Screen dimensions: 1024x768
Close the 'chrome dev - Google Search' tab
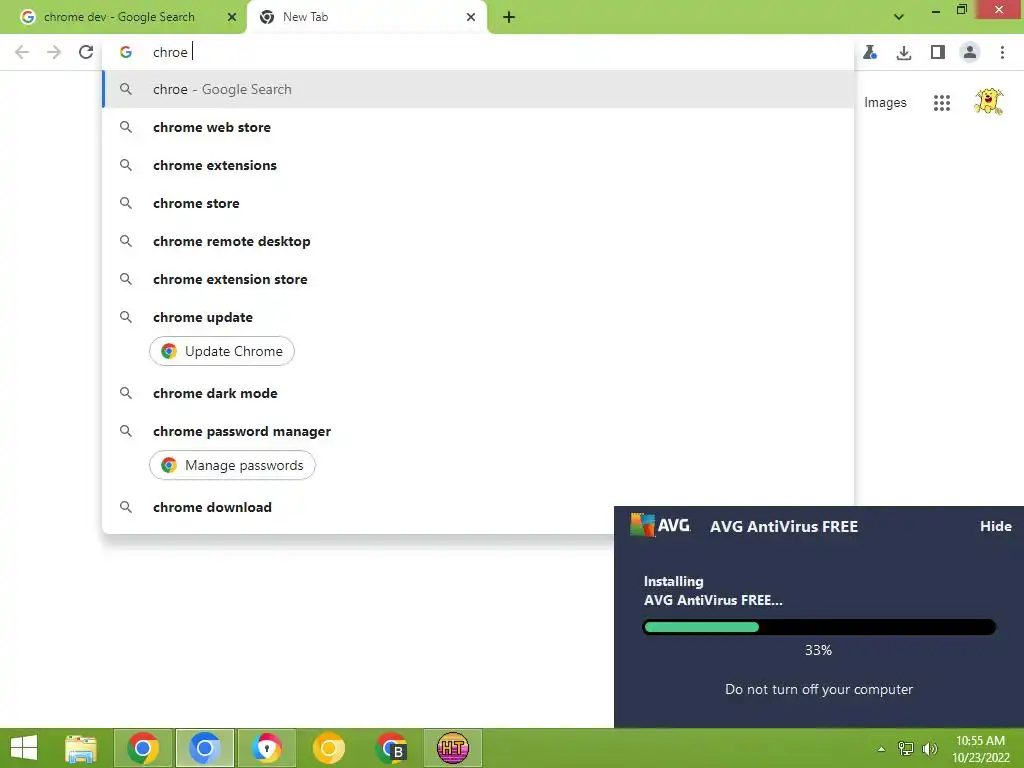tap(232, 17)
